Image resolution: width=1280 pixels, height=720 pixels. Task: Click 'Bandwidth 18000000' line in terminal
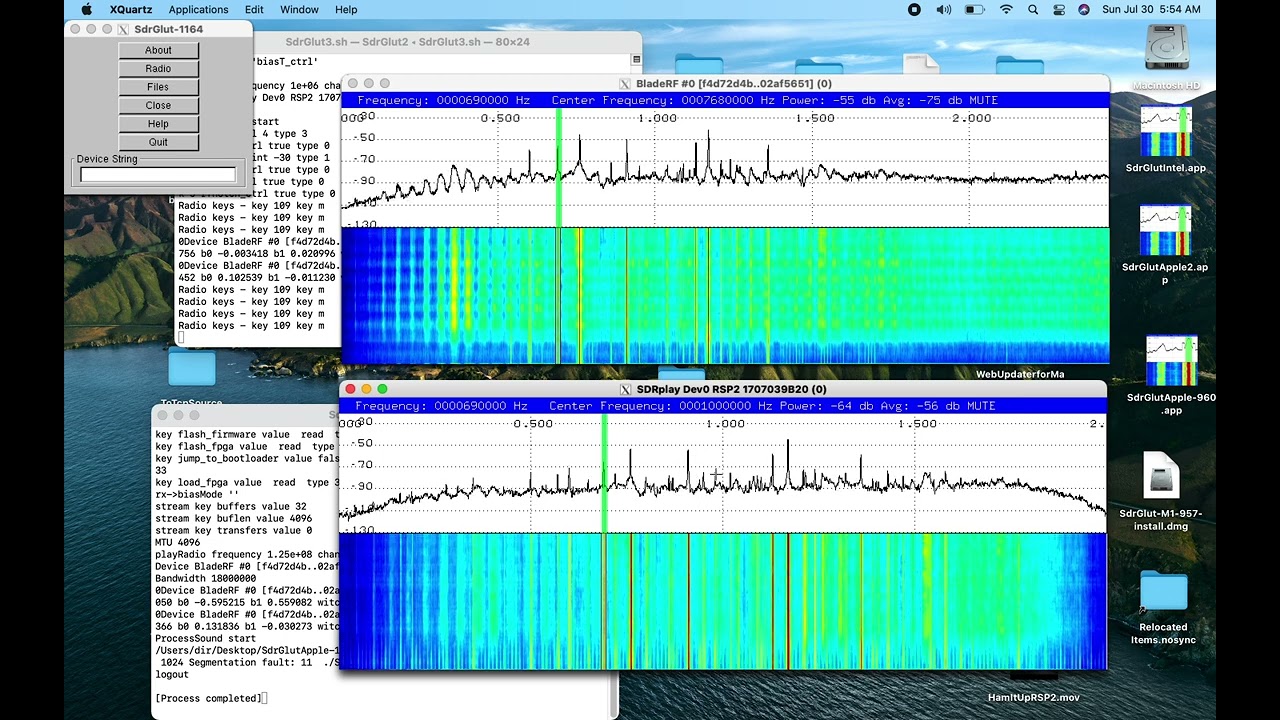pos(205,578)
